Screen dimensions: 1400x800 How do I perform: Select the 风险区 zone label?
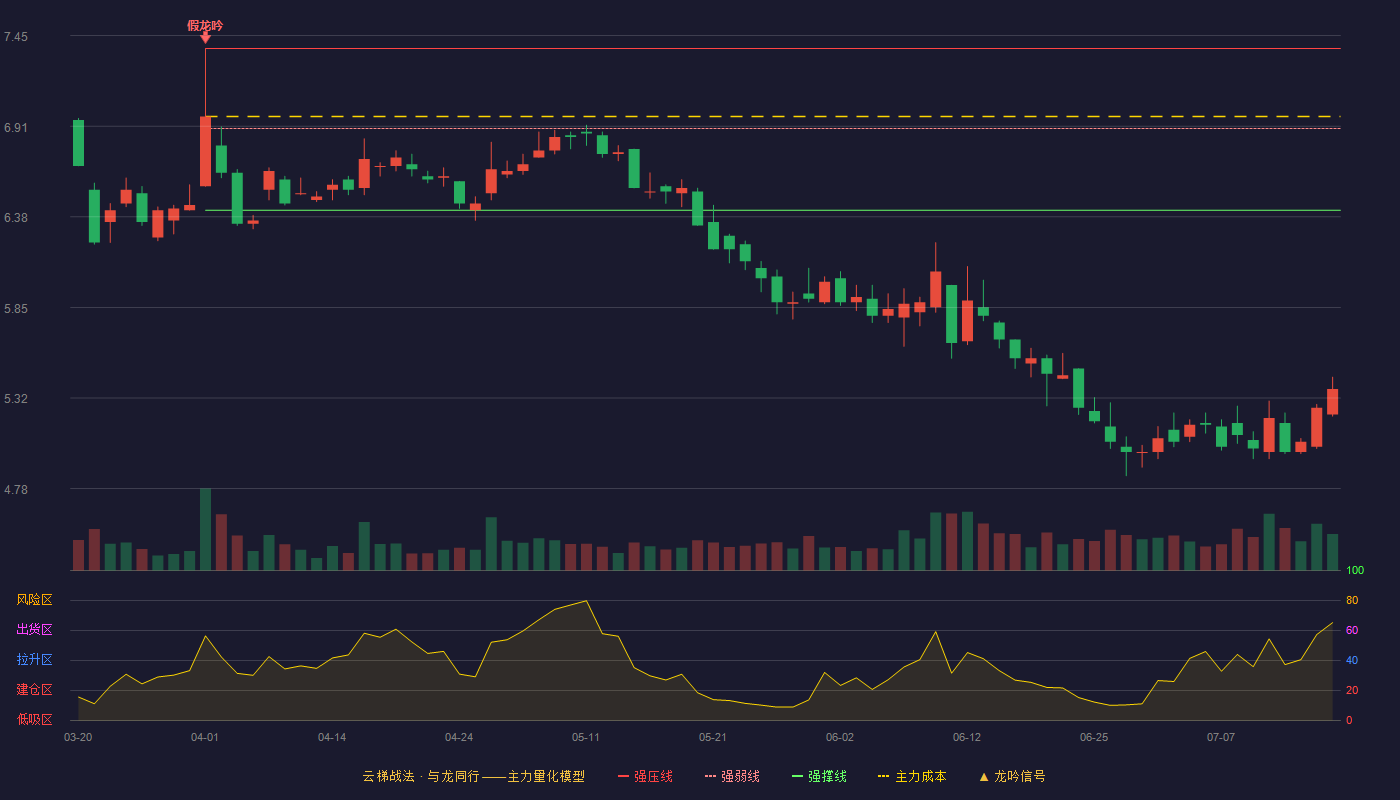tap(34, 600)
